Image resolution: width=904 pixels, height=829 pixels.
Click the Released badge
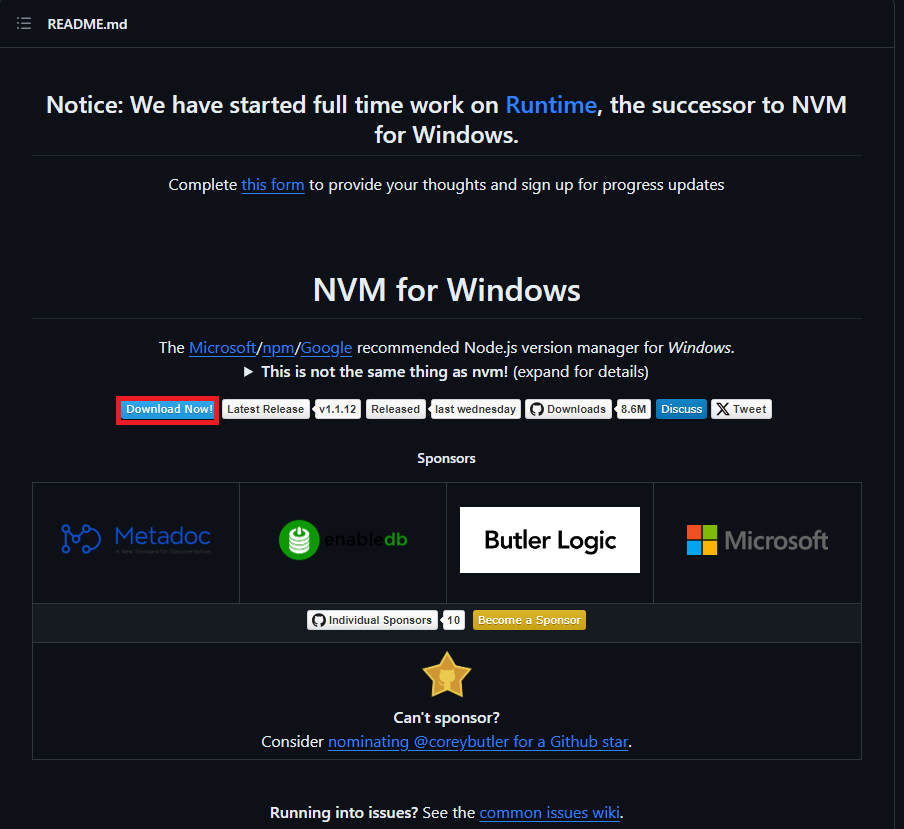tap(396, 409)
